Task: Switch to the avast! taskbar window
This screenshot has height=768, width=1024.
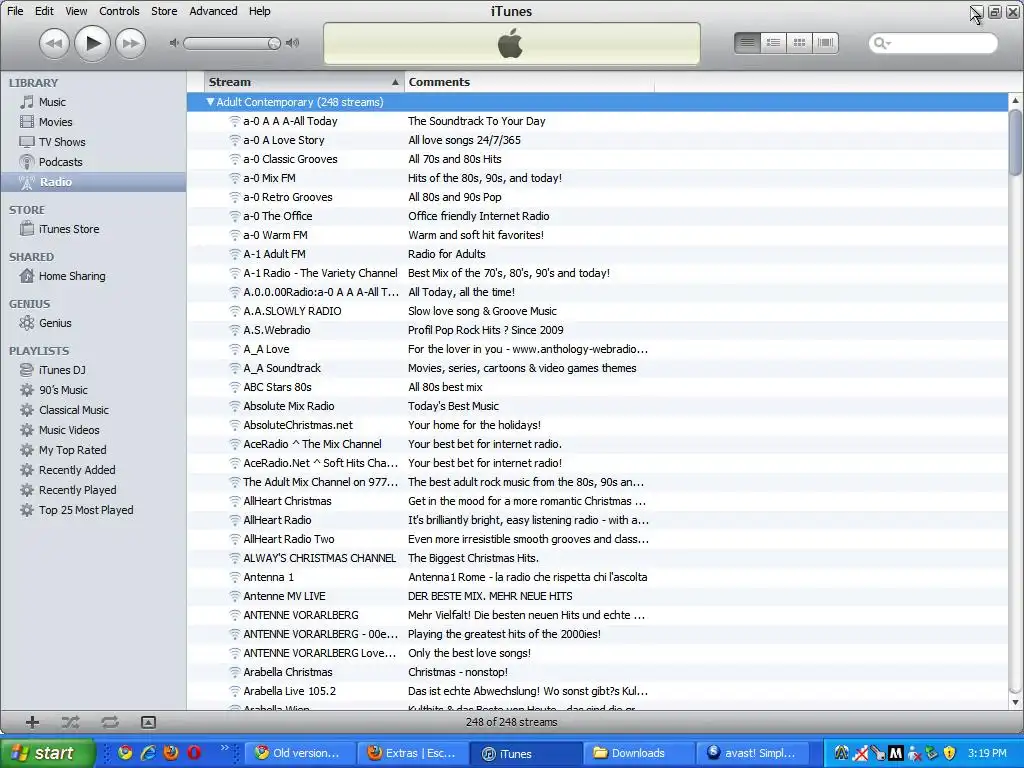Action: (752, 753)
